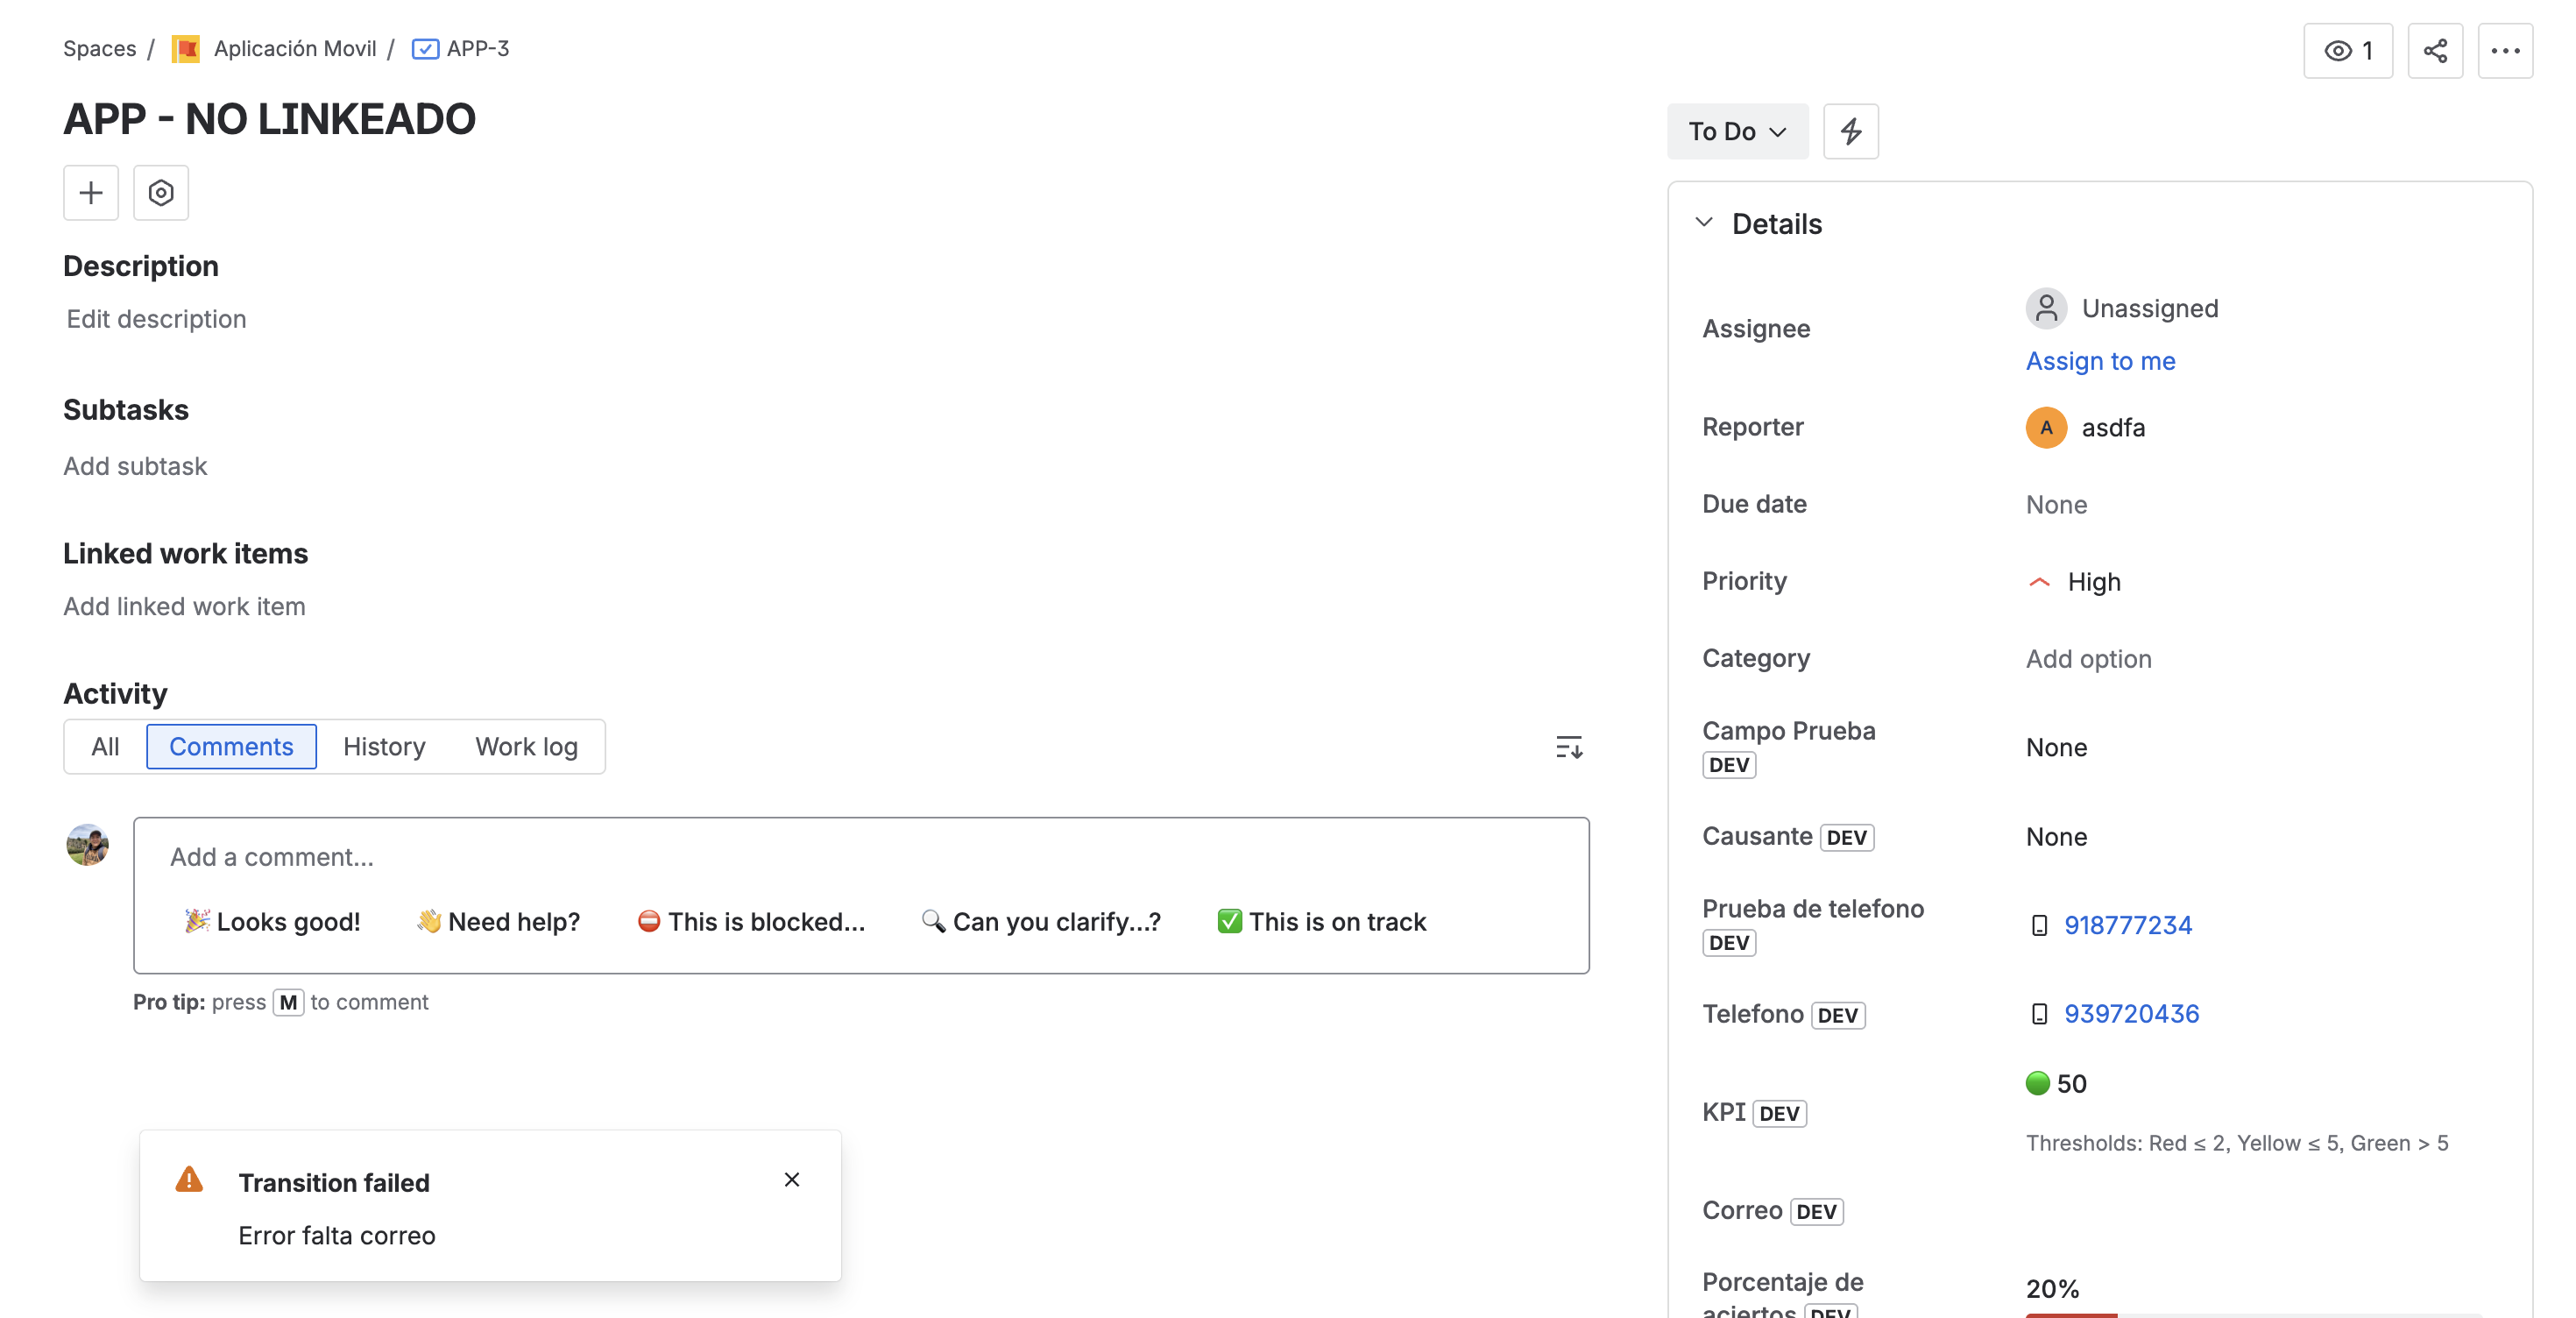Click the DEV badge next to Causante
The width and height of the screenshot is (2576, 1318).
tap(1846, 837)
